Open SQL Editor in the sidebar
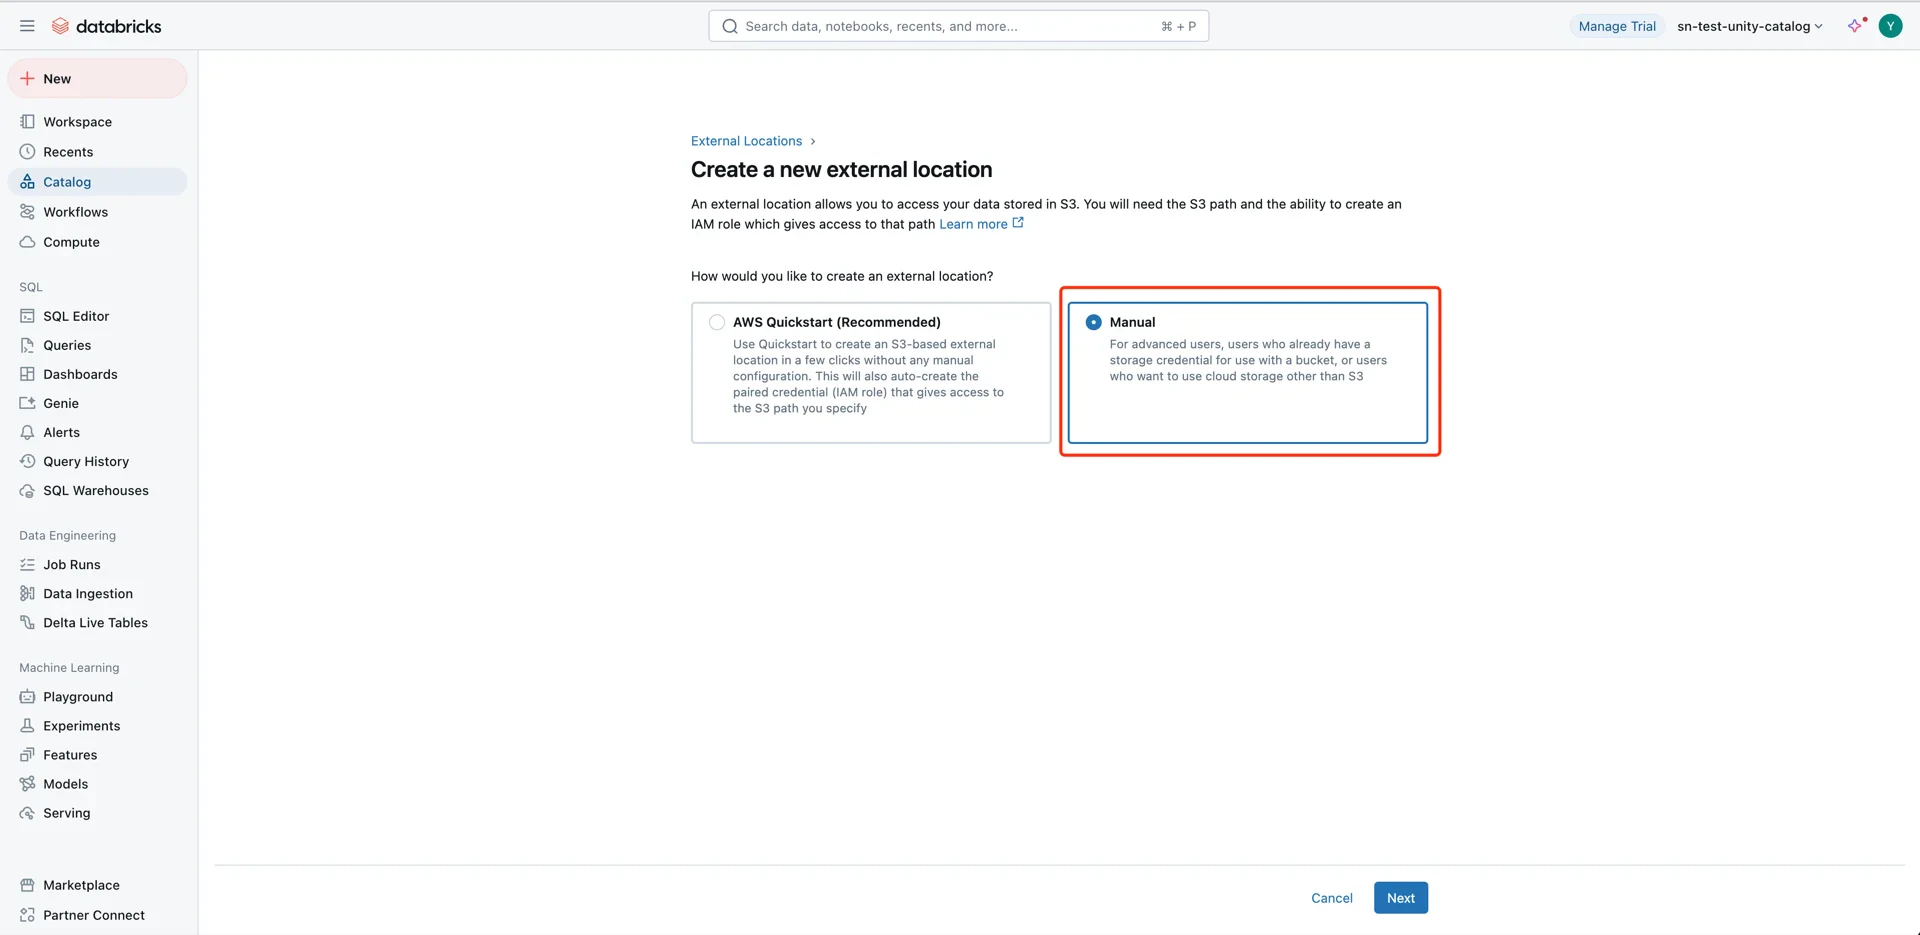This screenshot has height=935, width=1920. coord(97,316)
